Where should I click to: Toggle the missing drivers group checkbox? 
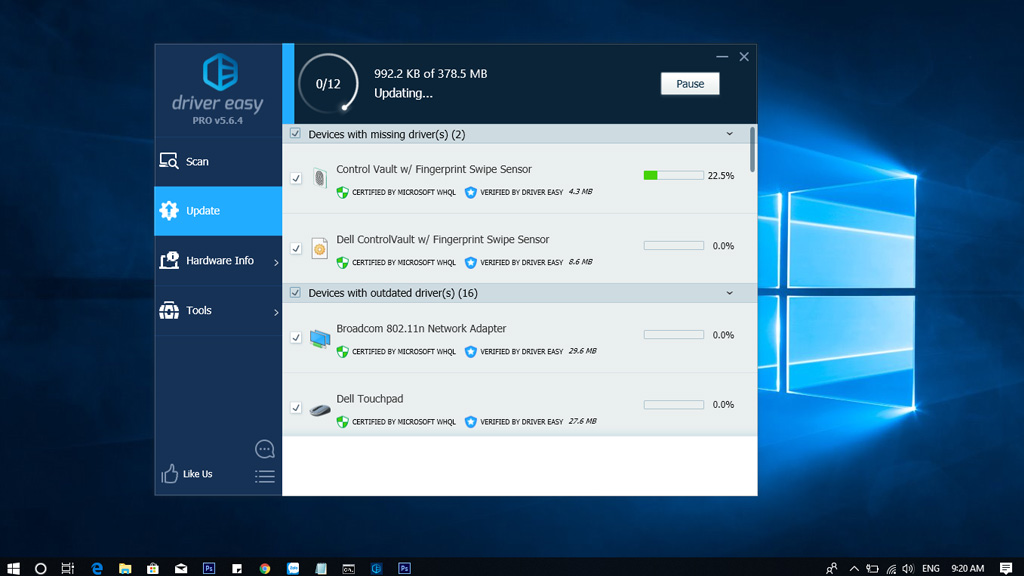pyautogui.click(x=295, y=134)
